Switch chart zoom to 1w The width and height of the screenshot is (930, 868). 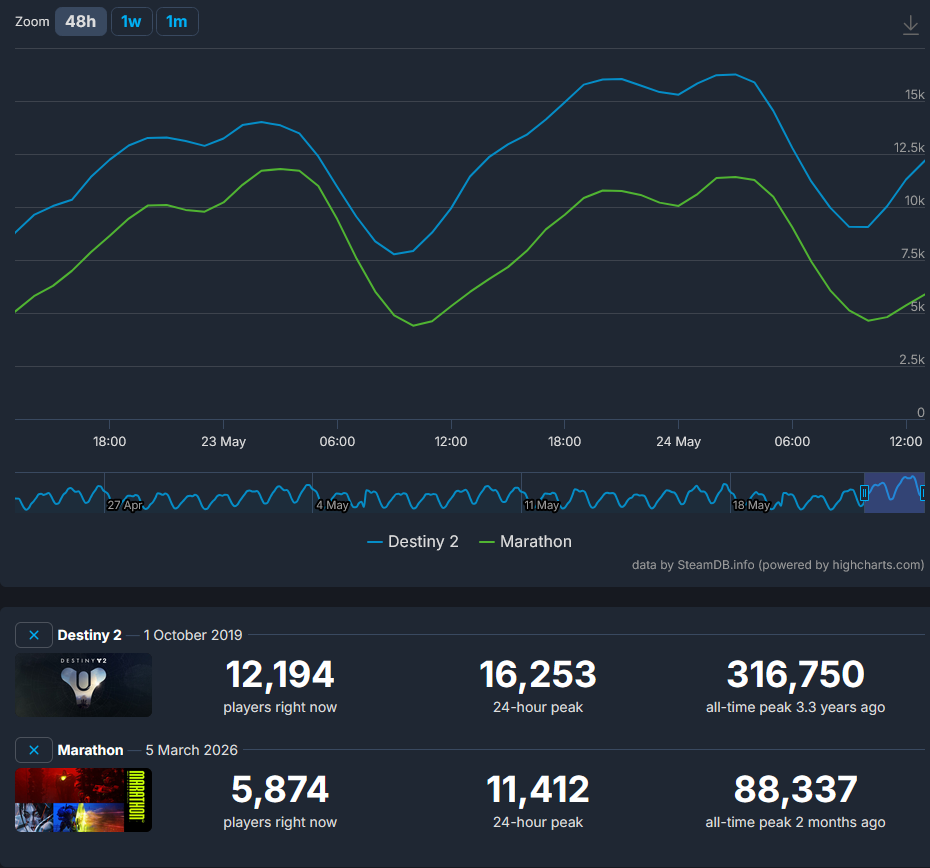[131, 22]
